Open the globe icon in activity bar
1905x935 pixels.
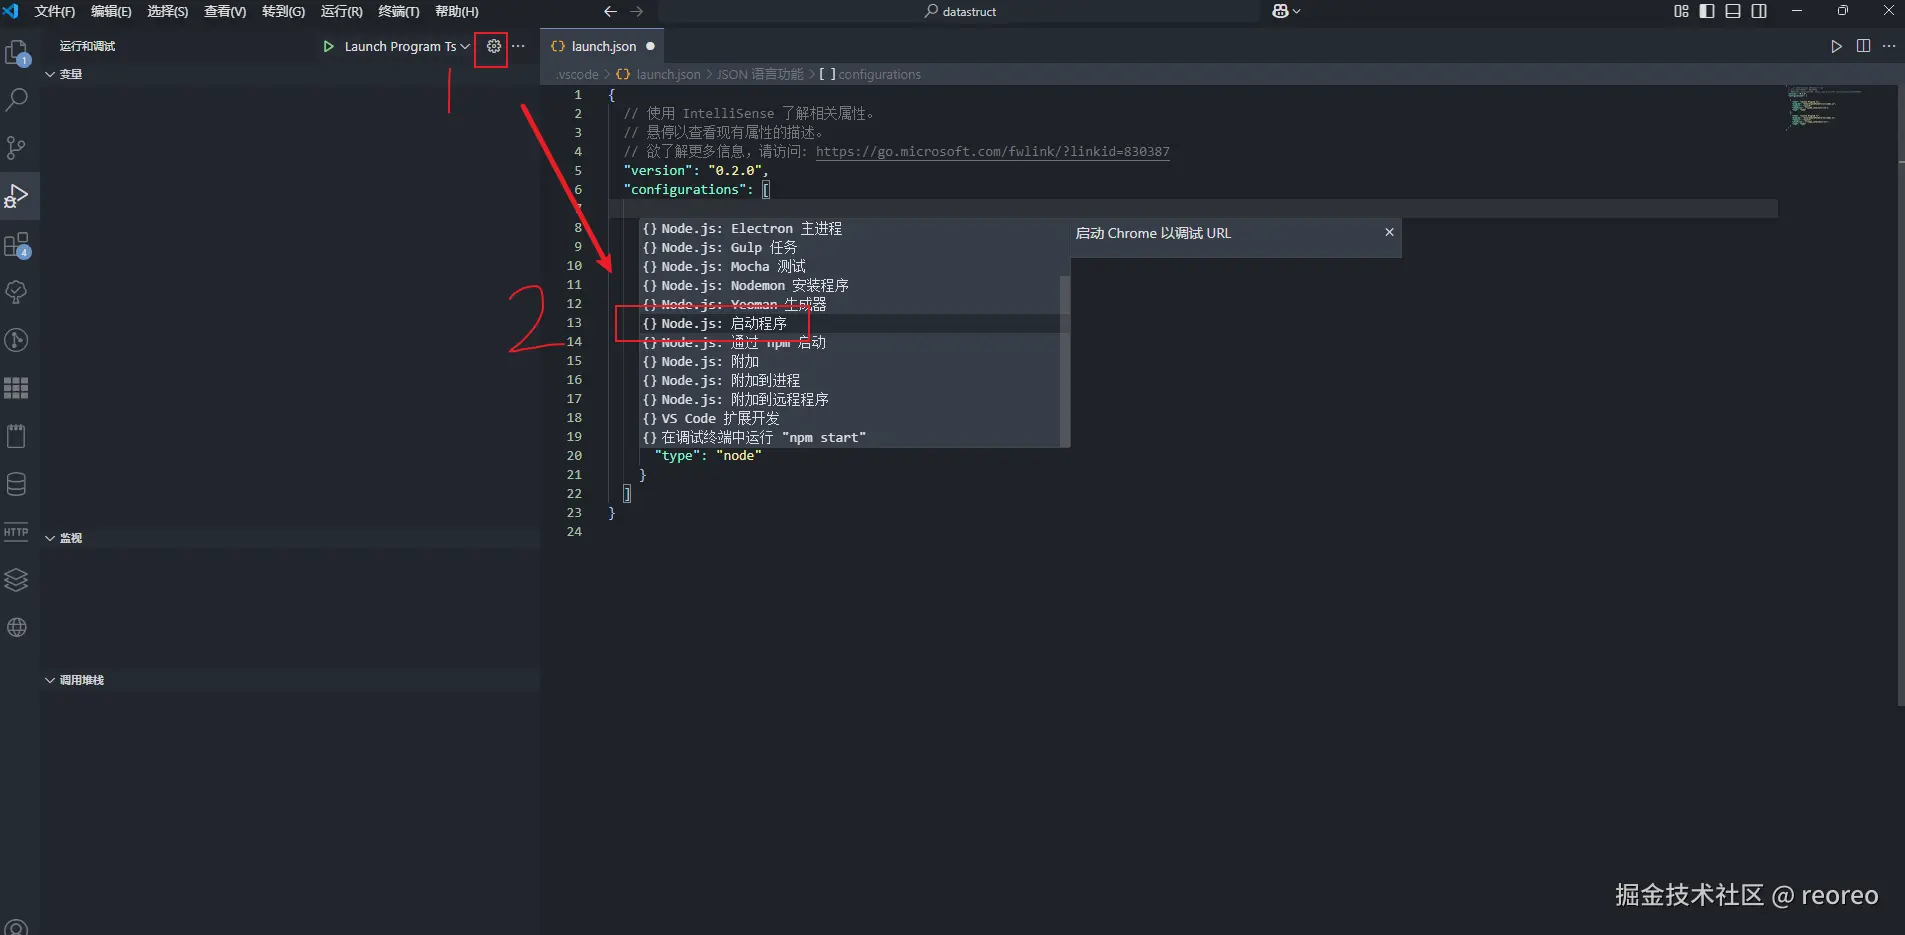(x=17, y=628)
